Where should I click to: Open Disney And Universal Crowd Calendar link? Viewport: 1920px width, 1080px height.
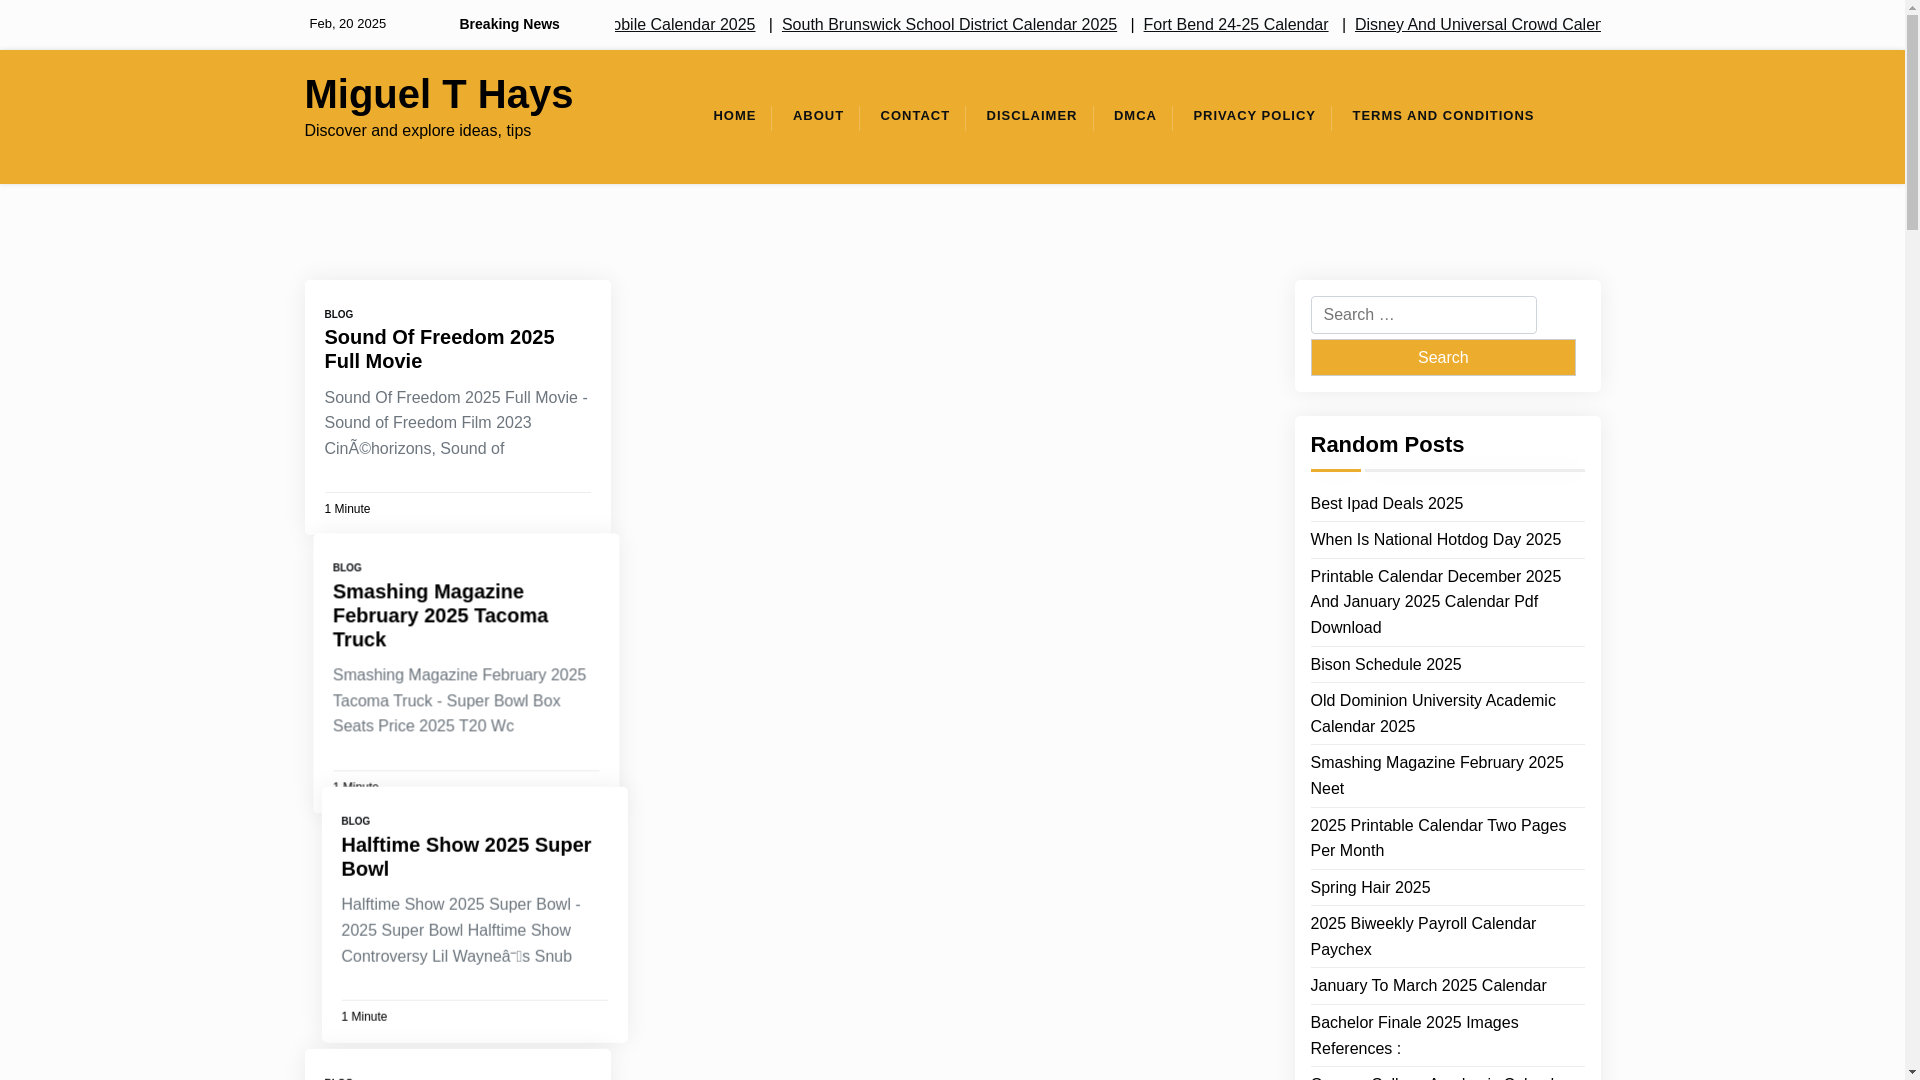coord(1477,24)
